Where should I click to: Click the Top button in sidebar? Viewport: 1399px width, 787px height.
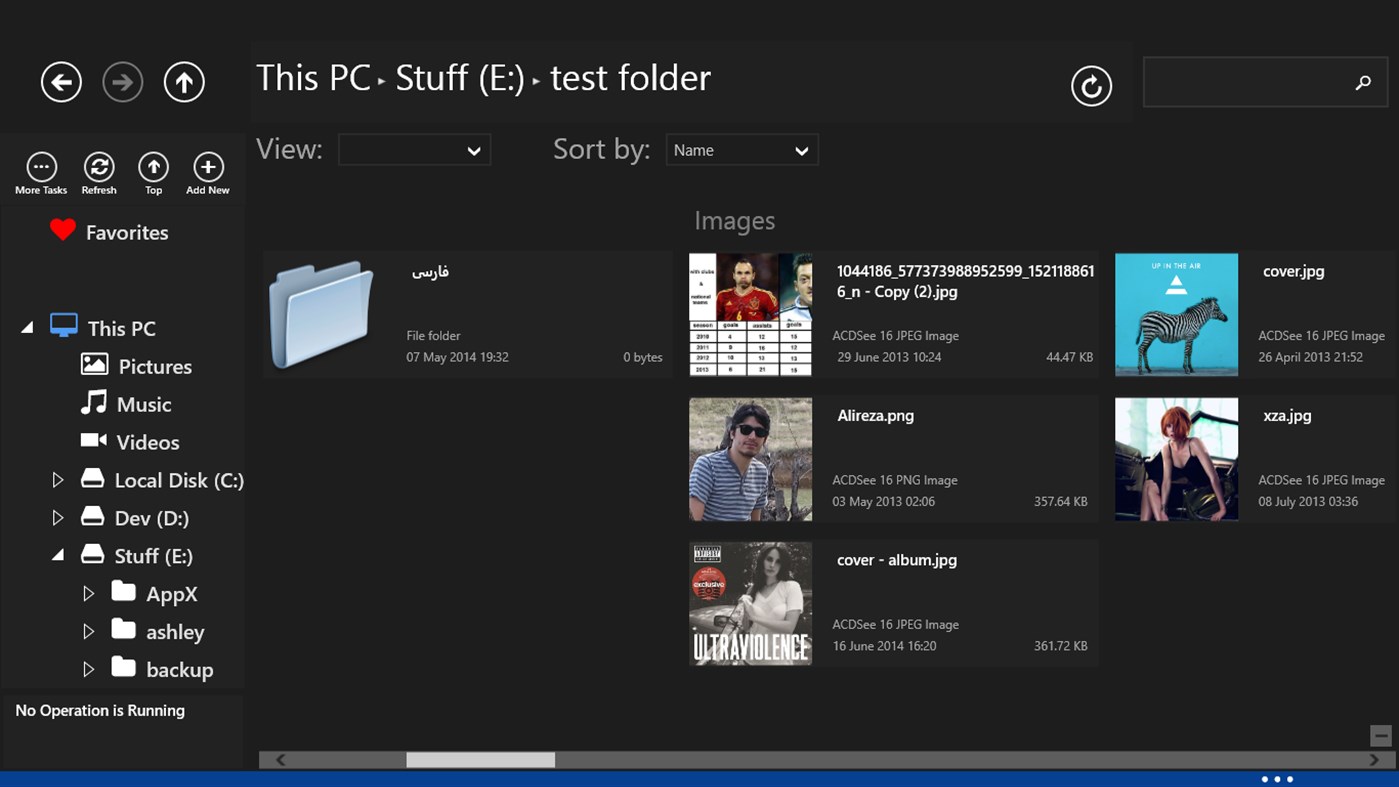pyautogui.click(x=153, y=168)
